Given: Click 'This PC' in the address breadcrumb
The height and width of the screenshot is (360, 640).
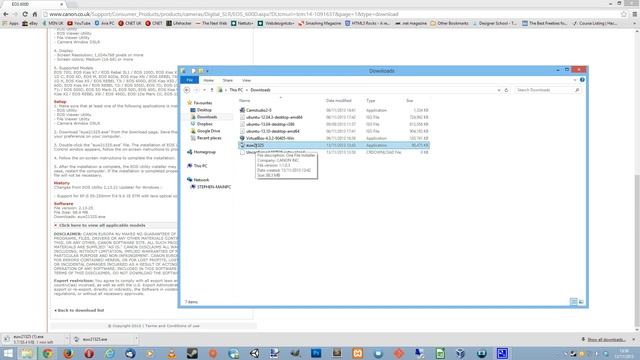Looking at the screenshot, I should tap(236, 90).
